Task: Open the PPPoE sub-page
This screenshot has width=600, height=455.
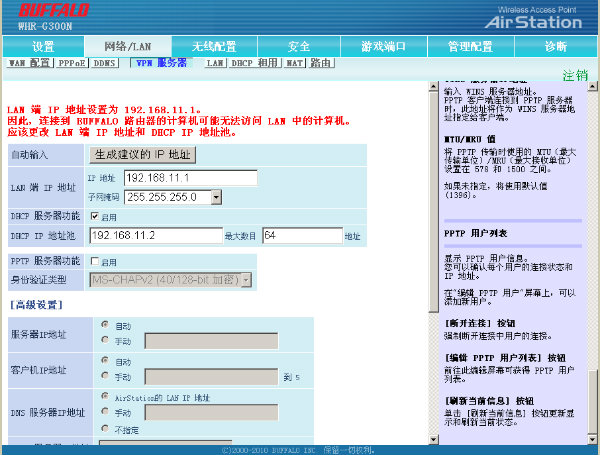Action: 72,63
